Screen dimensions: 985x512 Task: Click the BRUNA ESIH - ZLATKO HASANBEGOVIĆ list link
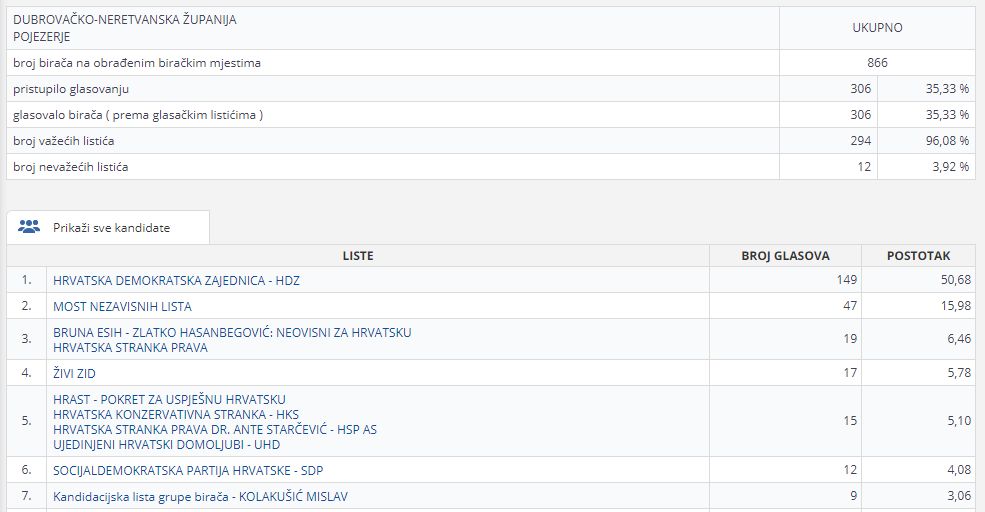point(232,332)
